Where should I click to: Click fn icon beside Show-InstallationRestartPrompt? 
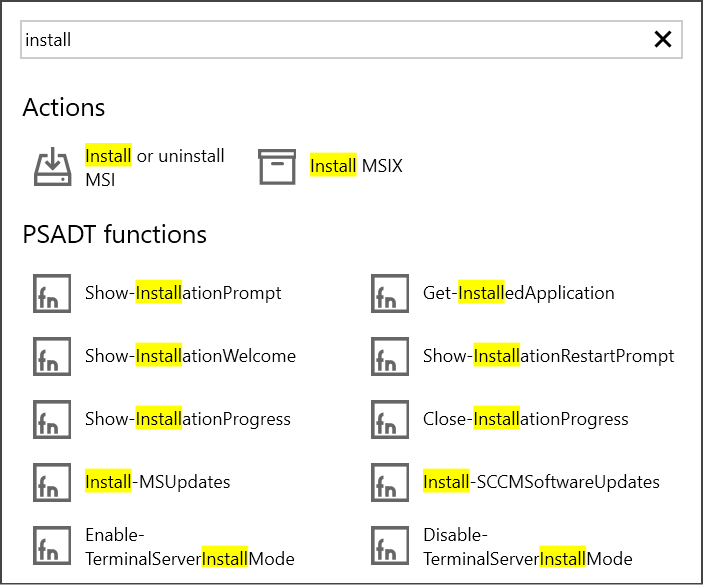pyautogui.click(x=390, y=356)
